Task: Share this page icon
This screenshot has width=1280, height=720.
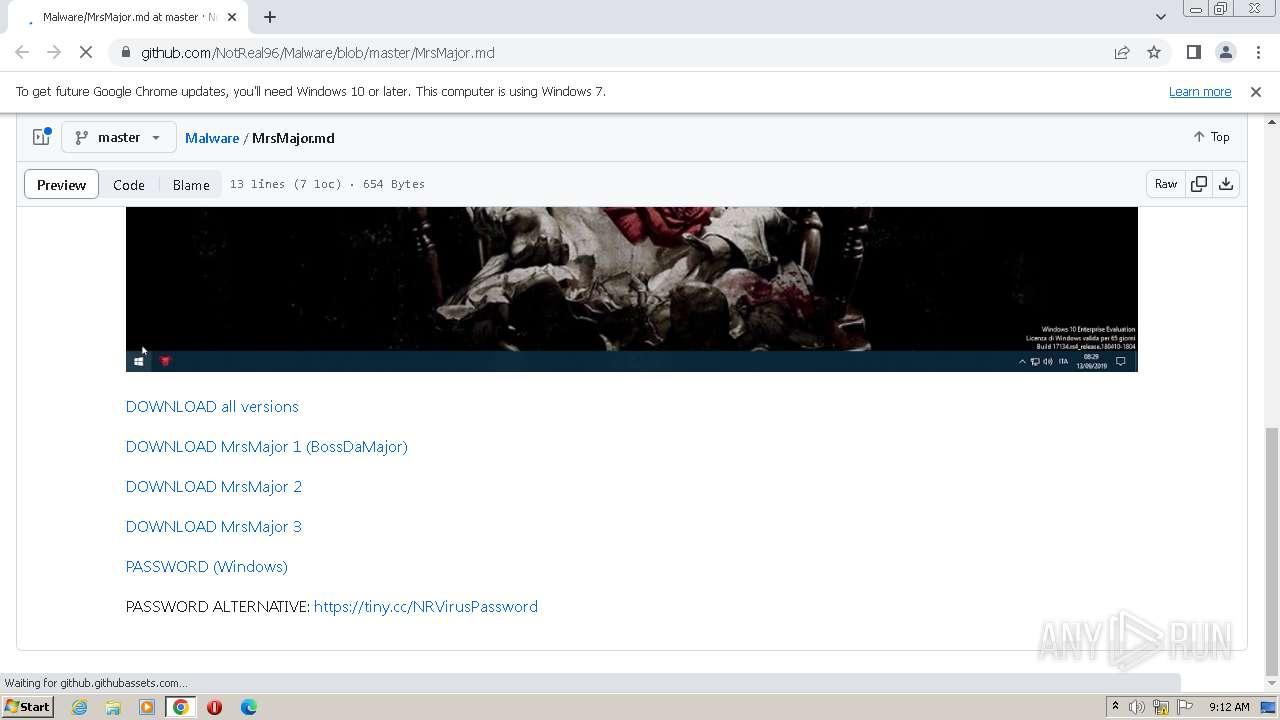Action: (x=1122, y=52)
